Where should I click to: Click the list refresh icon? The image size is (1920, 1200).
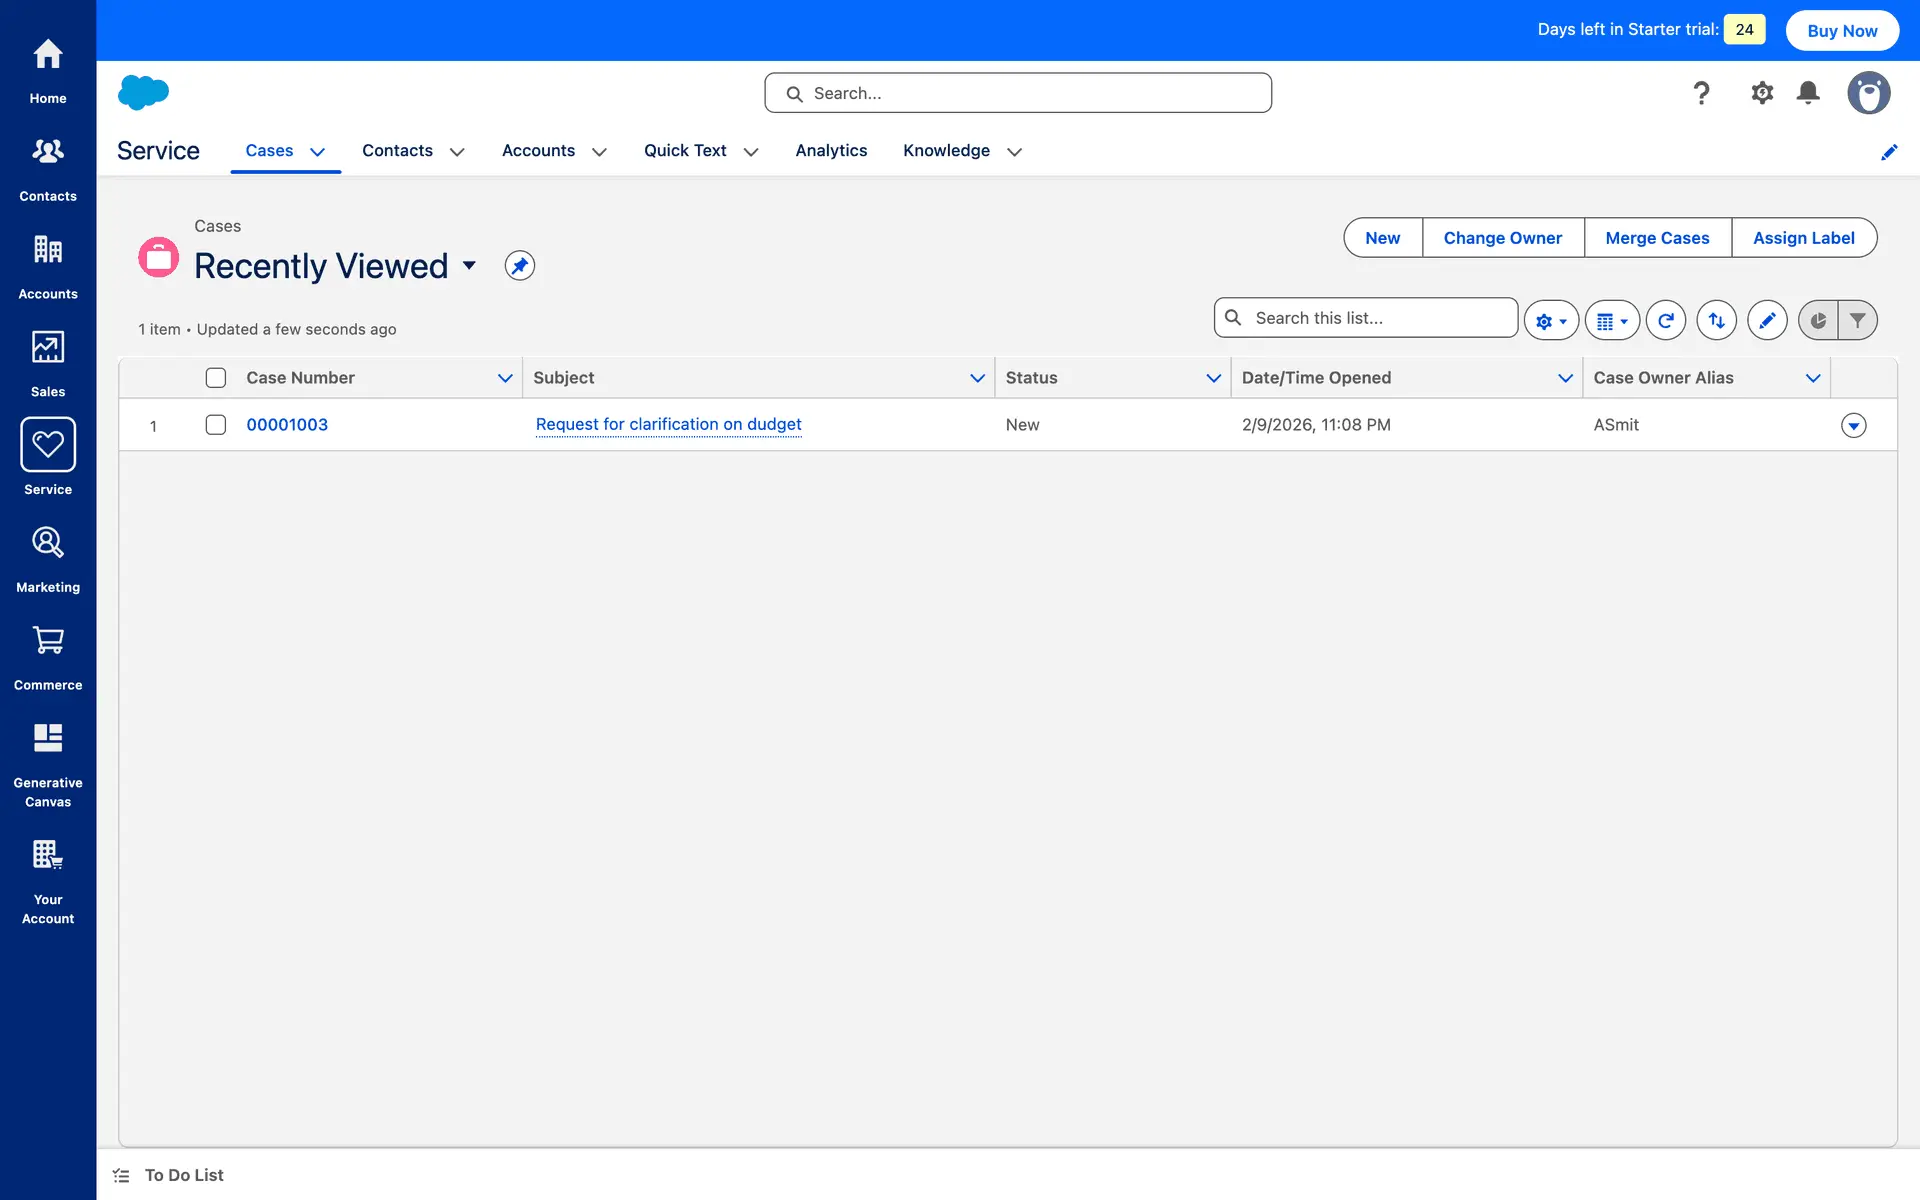click(1665, 320)
